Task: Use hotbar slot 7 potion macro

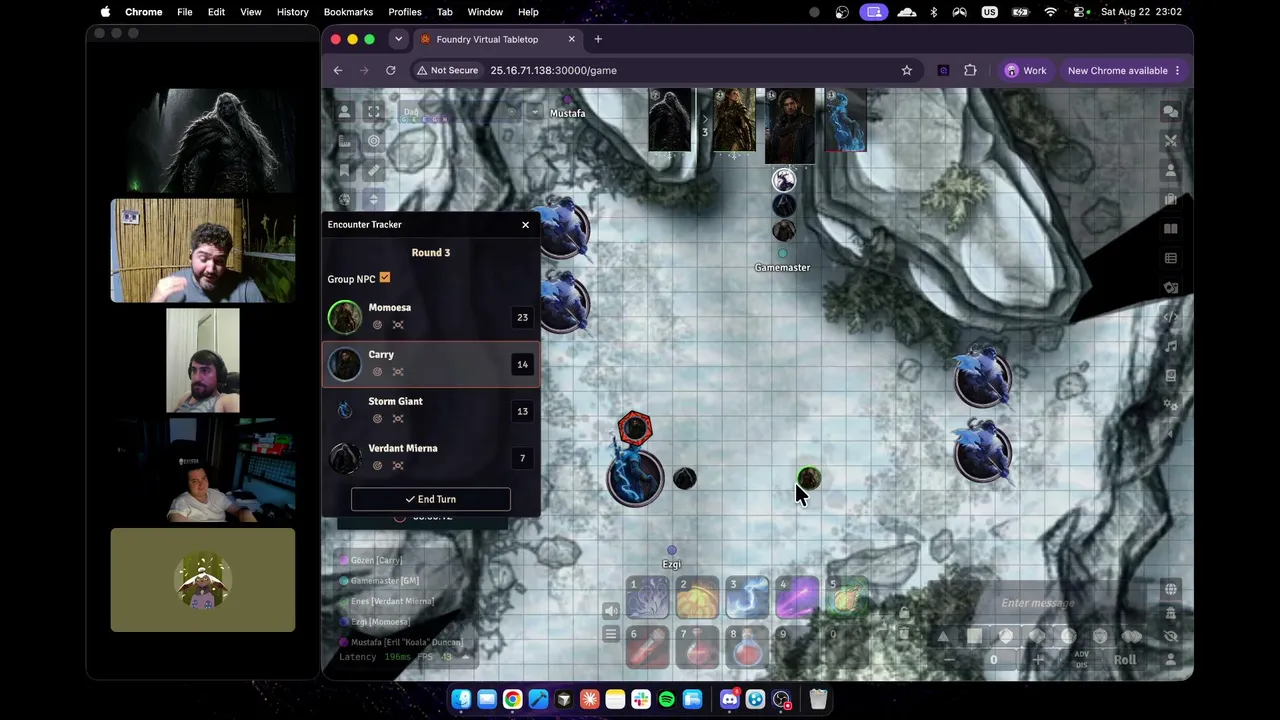Action: point(698,647)
